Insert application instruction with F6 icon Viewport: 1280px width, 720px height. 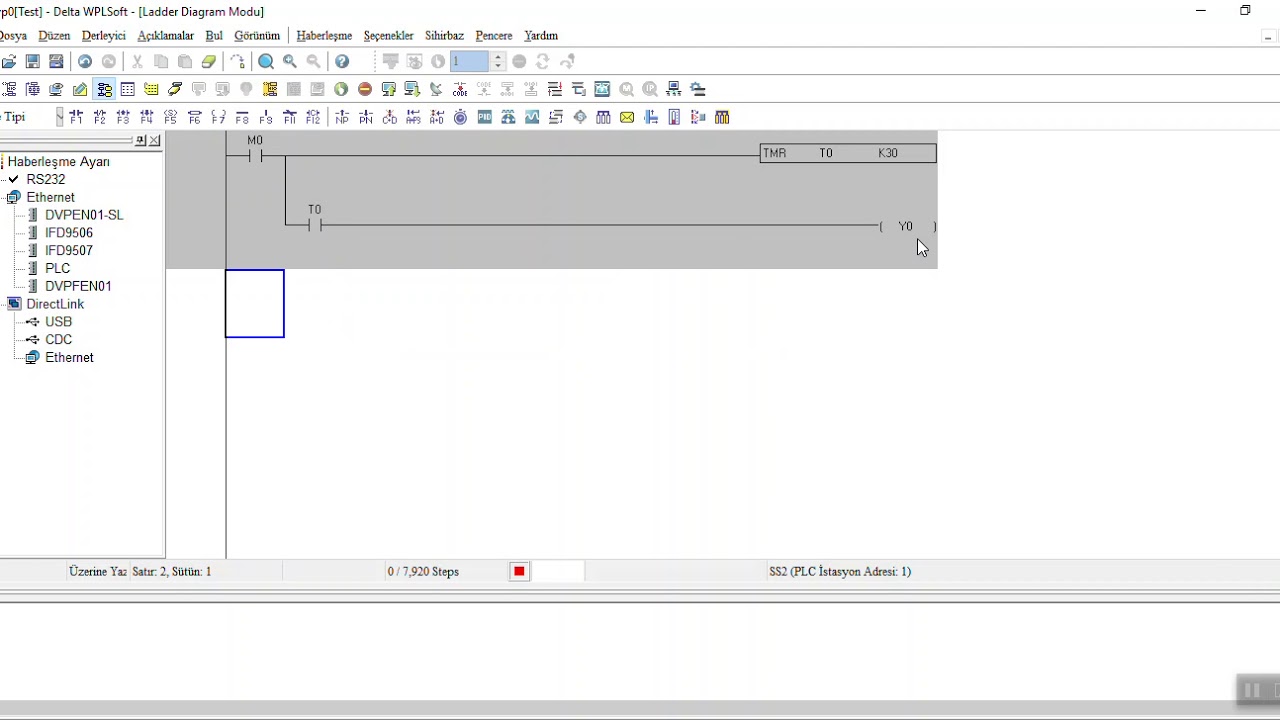point(195,117)
